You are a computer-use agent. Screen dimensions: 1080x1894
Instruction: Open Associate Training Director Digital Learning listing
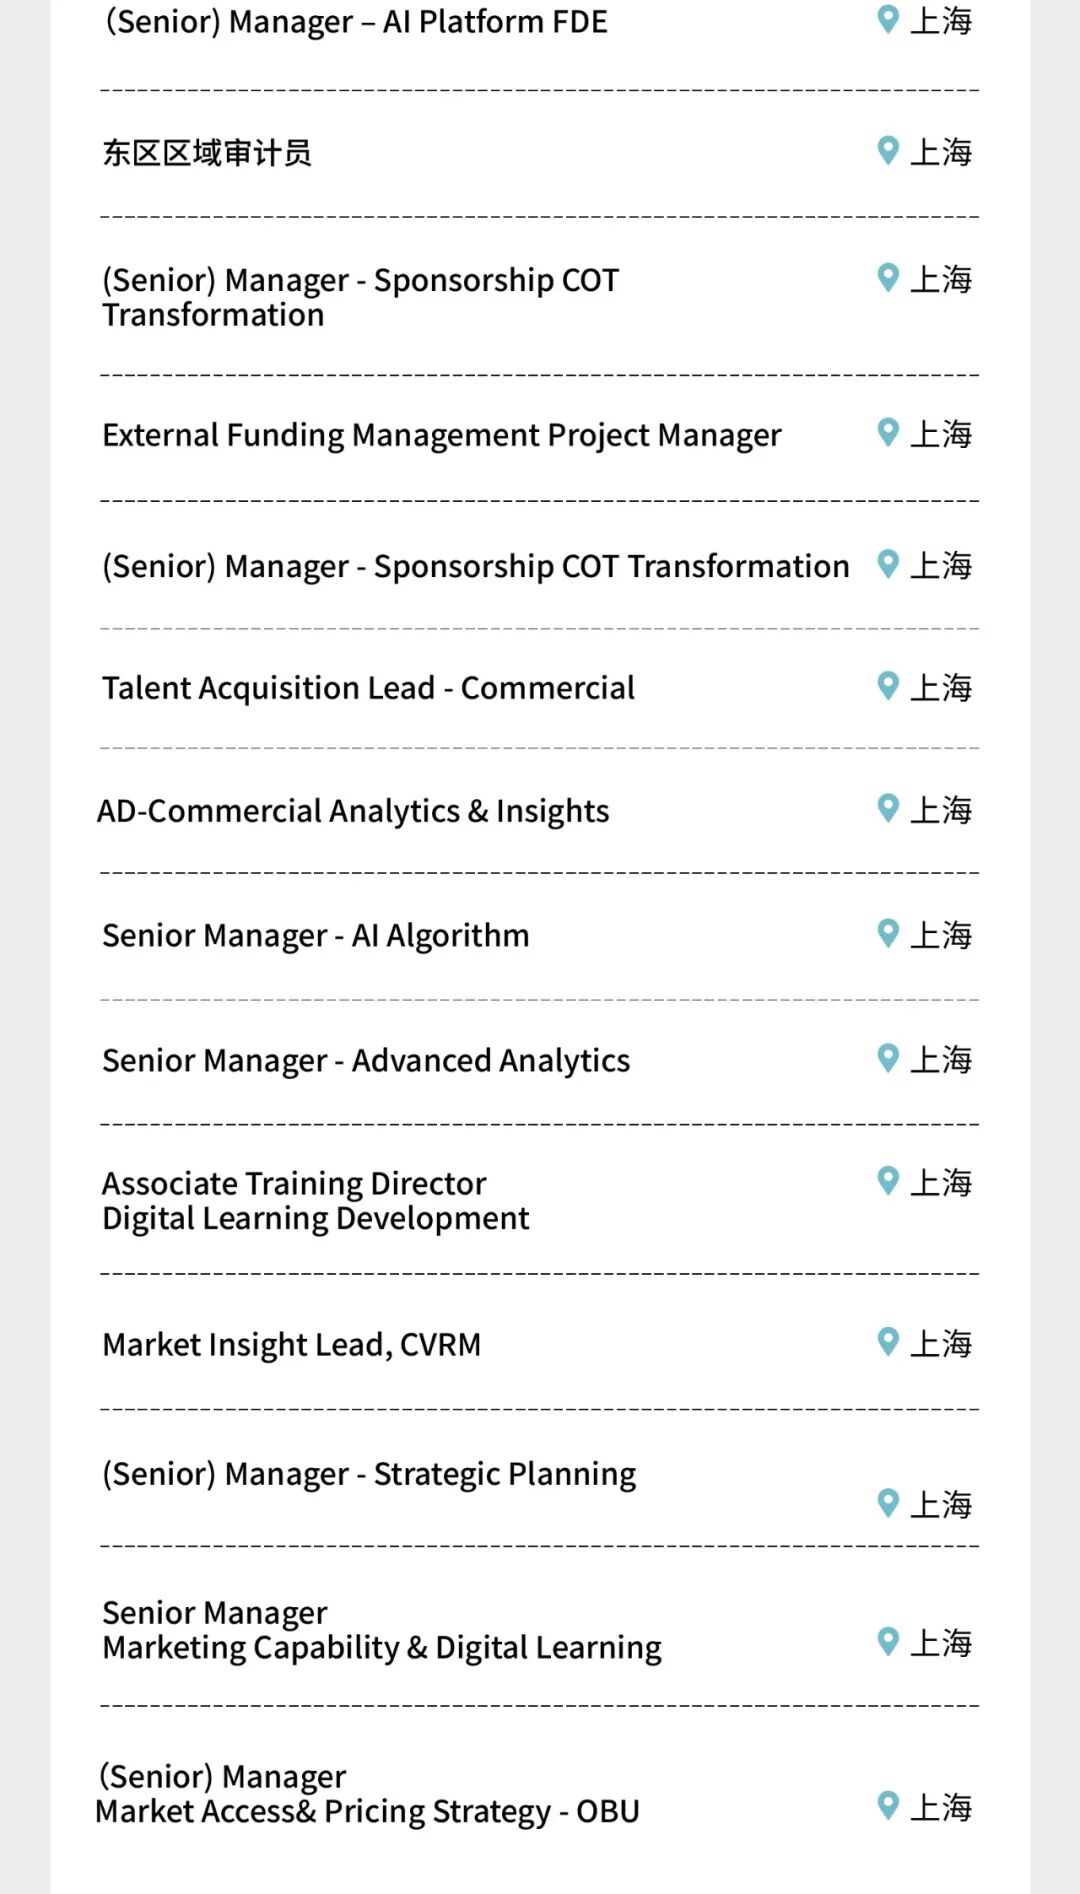pyautogui.click(x=315, y=1201)
